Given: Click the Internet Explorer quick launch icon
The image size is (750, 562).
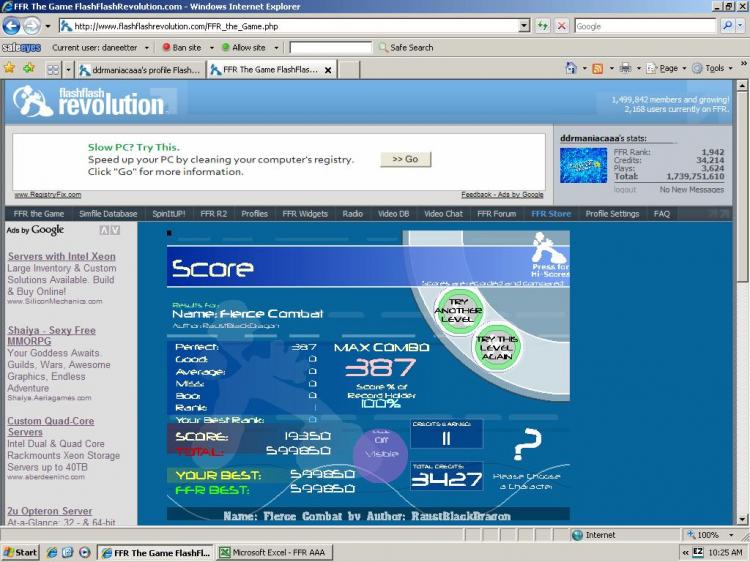Looking at the screenshot, I should (52, 552).
